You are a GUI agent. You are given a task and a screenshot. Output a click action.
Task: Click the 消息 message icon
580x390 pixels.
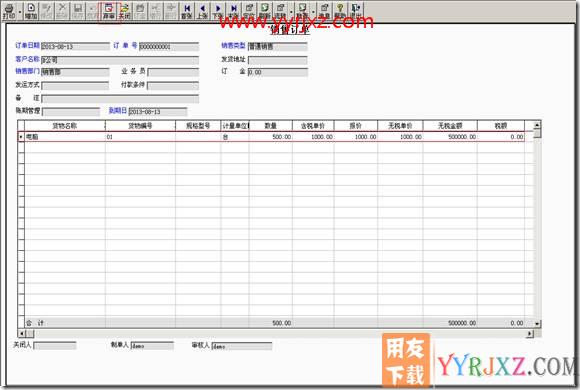coord(324,11)
